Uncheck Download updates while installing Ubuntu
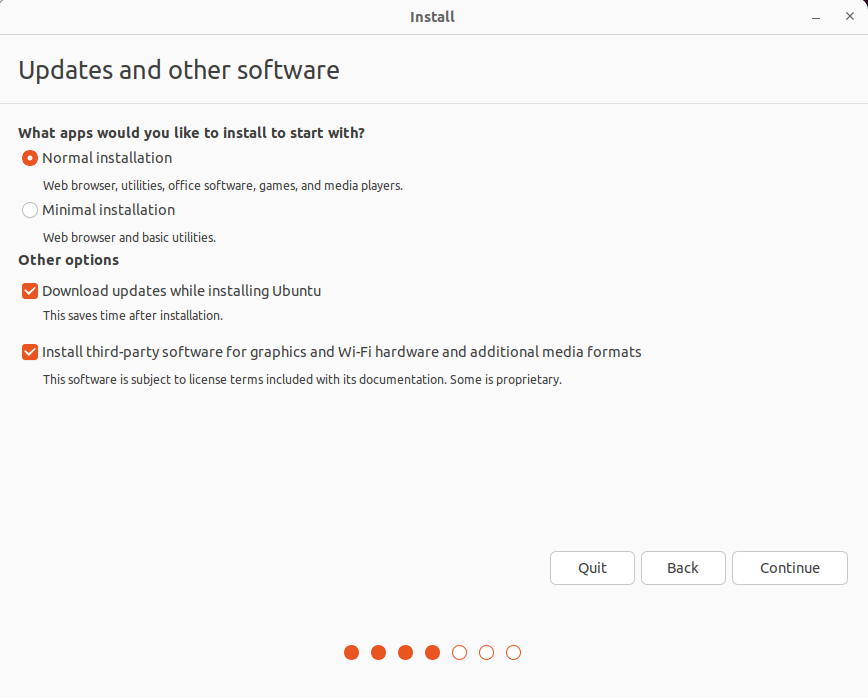This screenshot has height=698, width=868. [30, 291]
